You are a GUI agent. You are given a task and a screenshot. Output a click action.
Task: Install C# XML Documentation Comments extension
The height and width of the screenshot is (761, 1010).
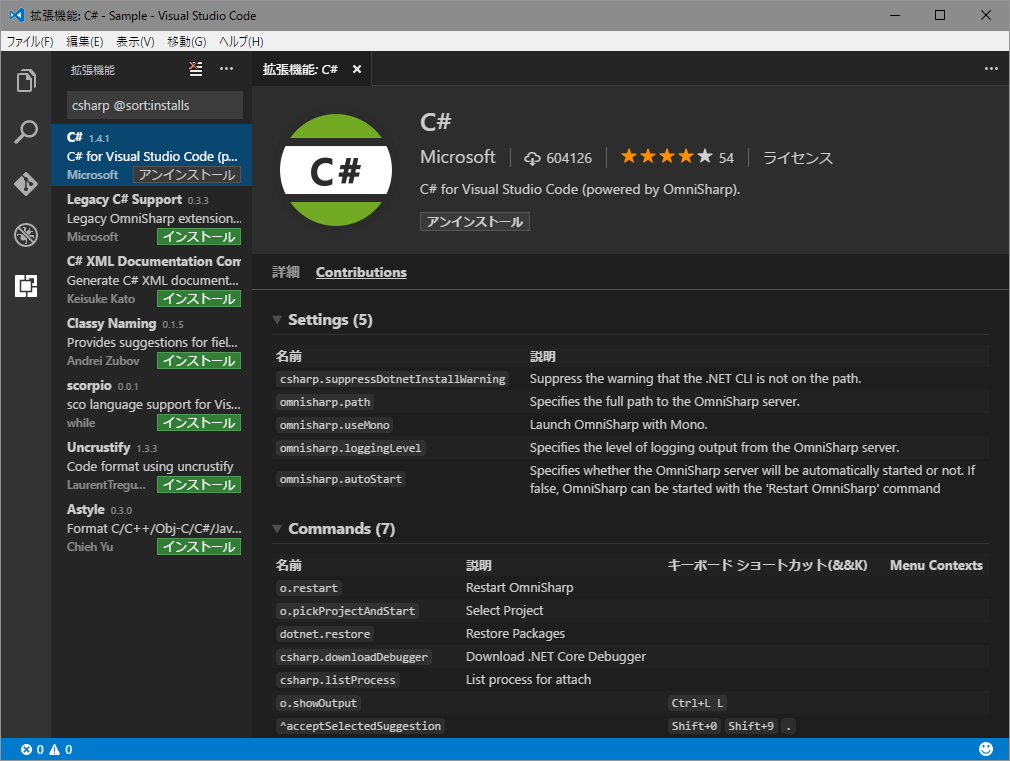pyautogui.click(x=199, y=298)
